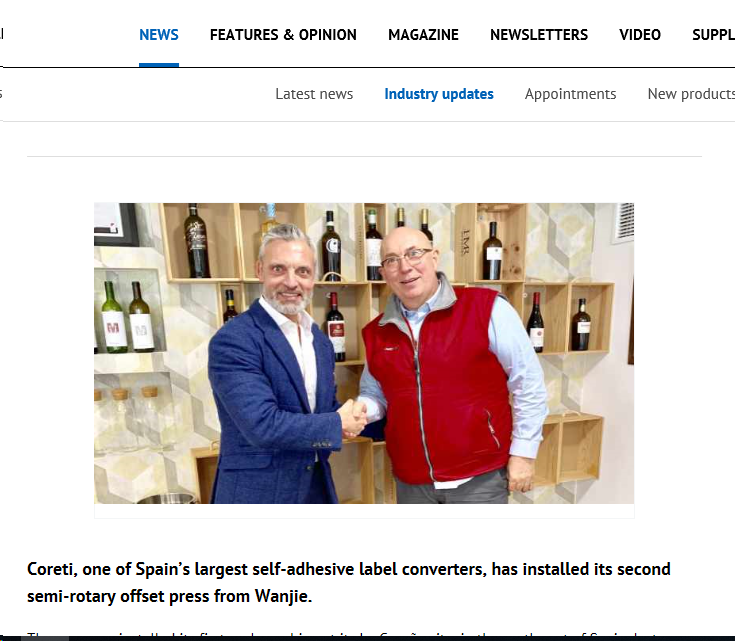Click the framed picture in photo corner
This screenshot has height=641, width=735.
(116, 224)
